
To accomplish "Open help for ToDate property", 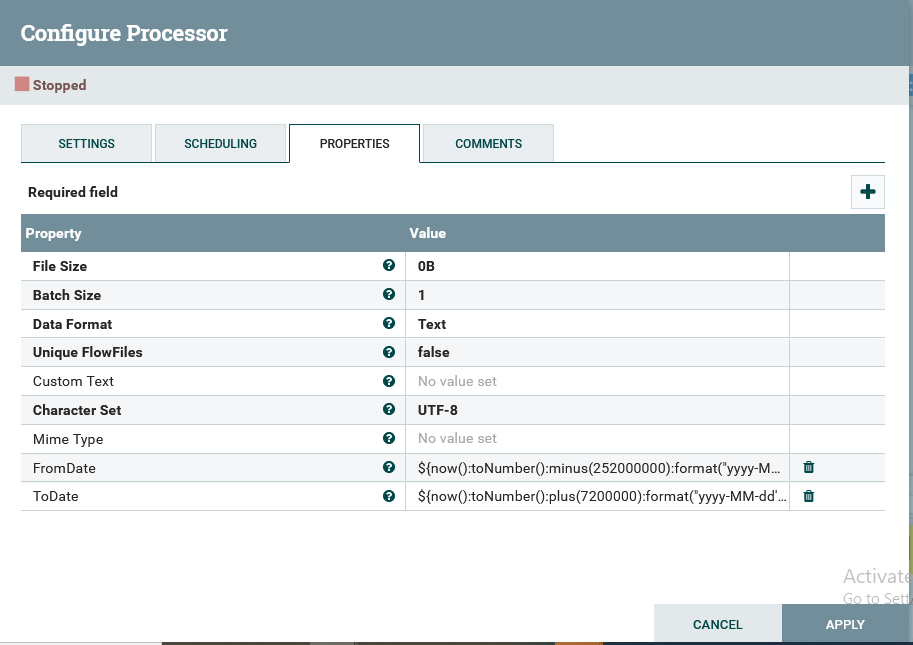I will tap(389, 496).
